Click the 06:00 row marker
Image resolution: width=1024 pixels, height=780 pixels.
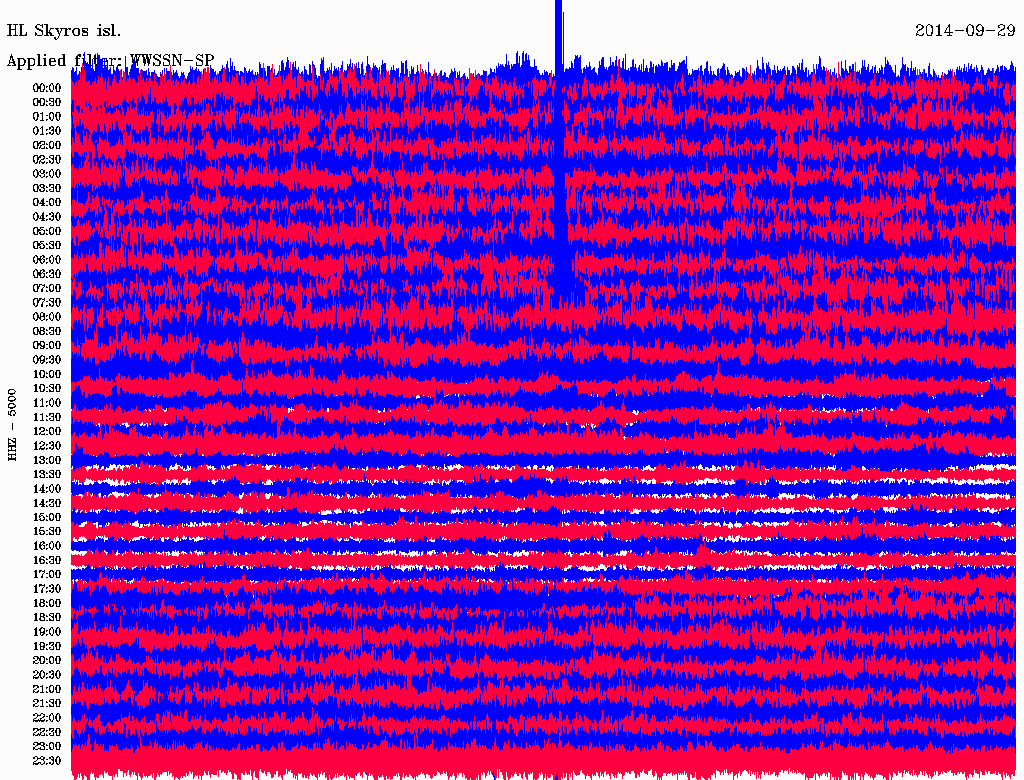coord(47,259)
